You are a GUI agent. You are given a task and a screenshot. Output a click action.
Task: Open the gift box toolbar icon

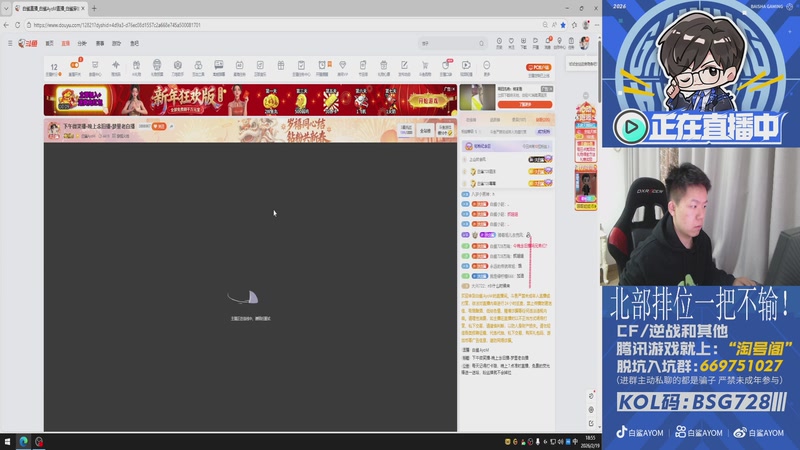point(281,66)
